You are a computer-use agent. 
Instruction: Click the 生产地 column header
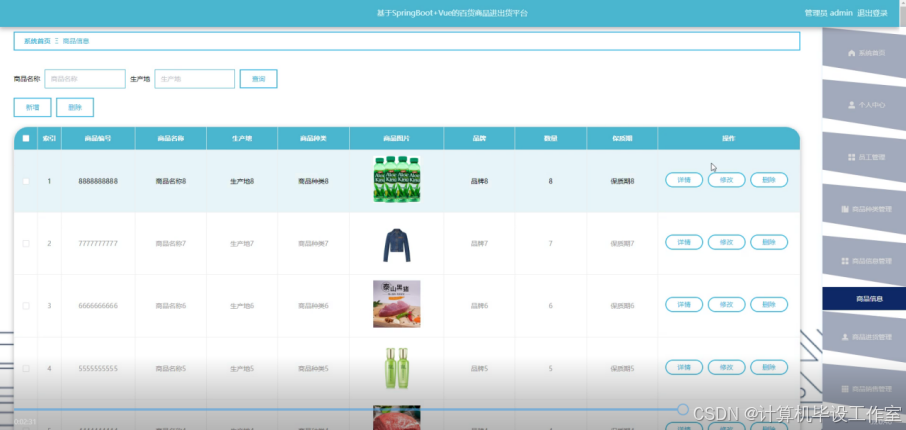pos(242,139)
